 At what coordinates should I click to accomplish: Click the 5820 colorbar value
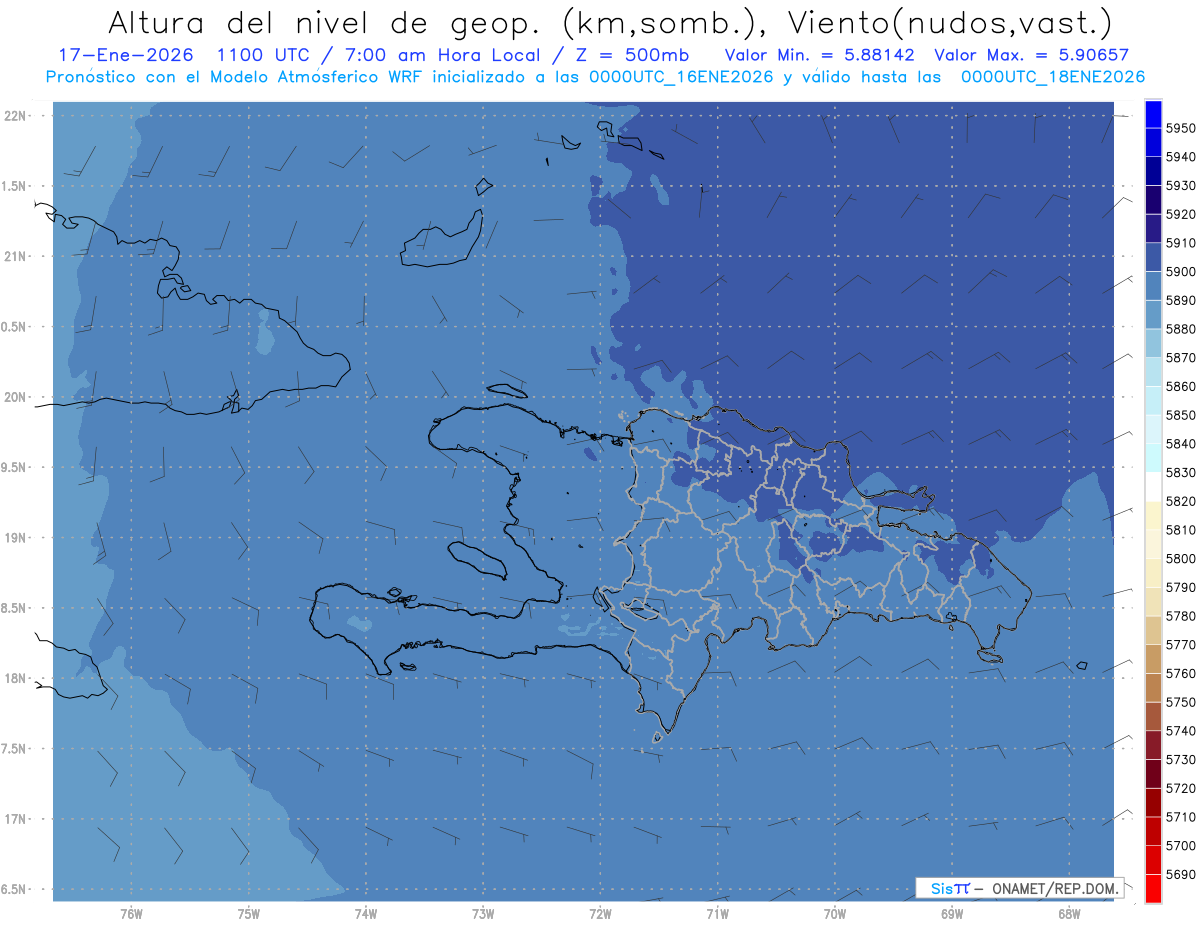click(1181, 501)
